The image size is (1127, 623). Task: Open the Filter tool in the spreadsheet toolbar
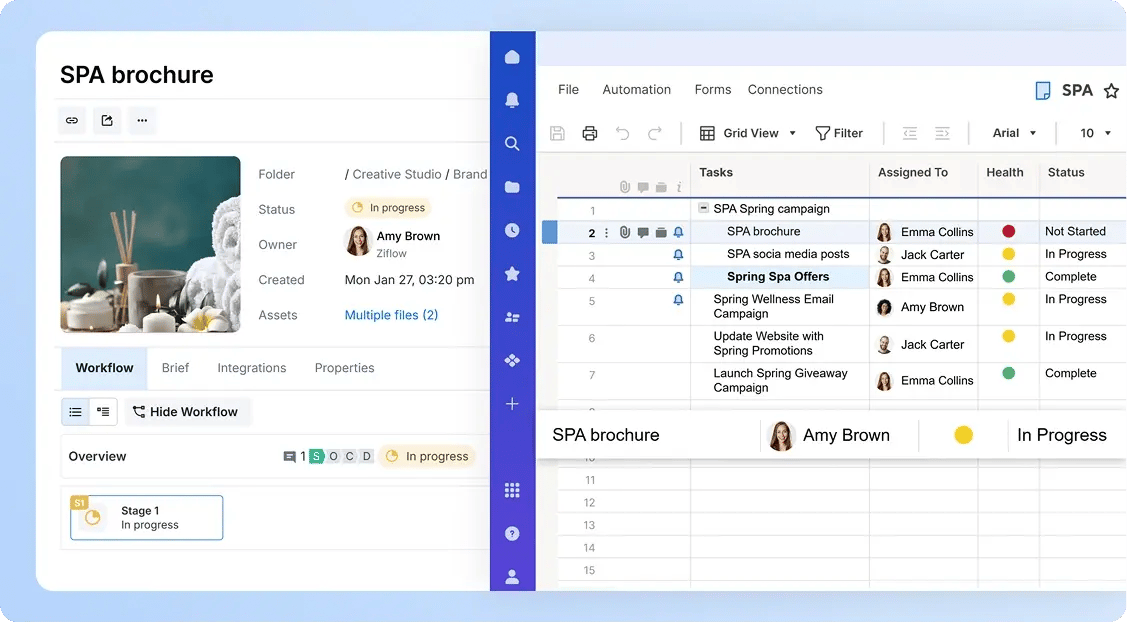[840, 133]
